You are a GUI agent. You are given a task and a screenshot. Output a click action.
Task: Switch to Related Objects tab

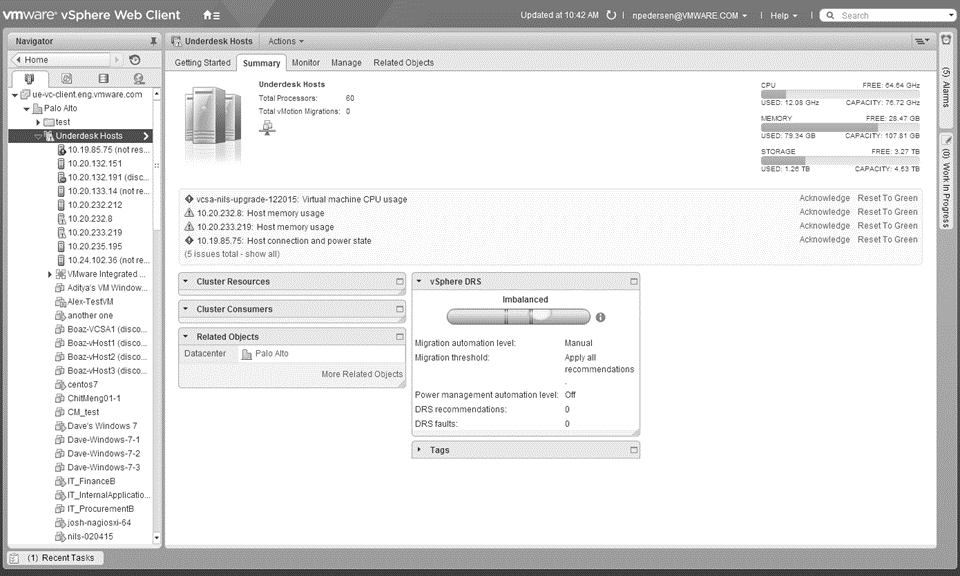pyautogui.click(x=403, y=62)
